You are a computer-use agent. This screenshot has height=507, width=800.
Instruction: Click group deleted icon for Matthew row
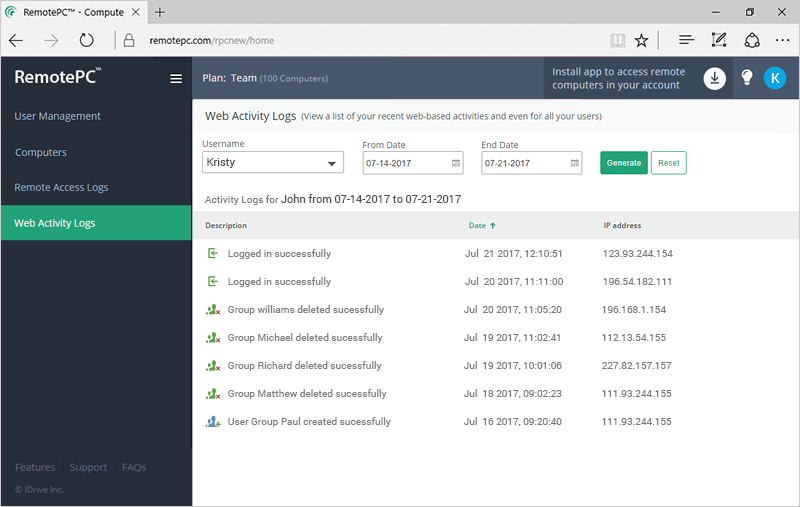[x=213, y=393]
